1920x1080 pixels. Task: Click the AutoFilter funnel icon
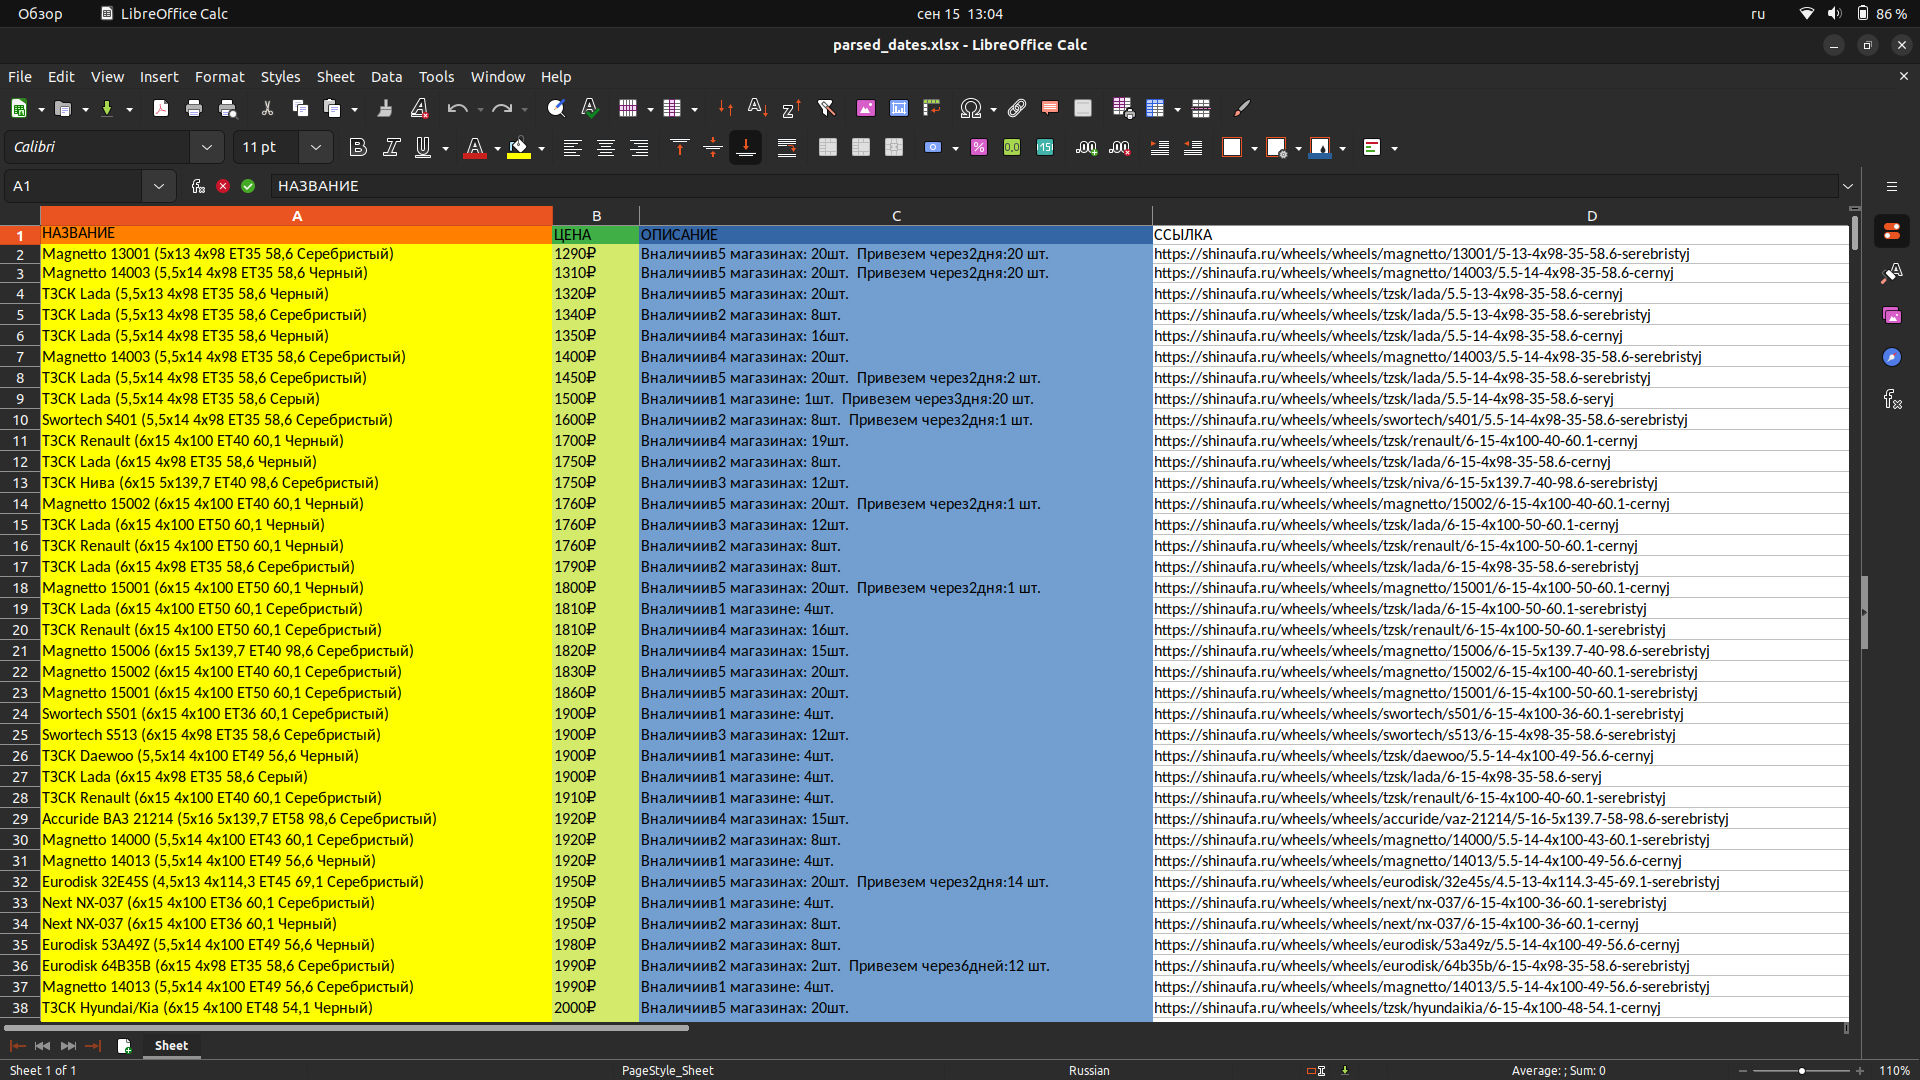coord(826,109)
